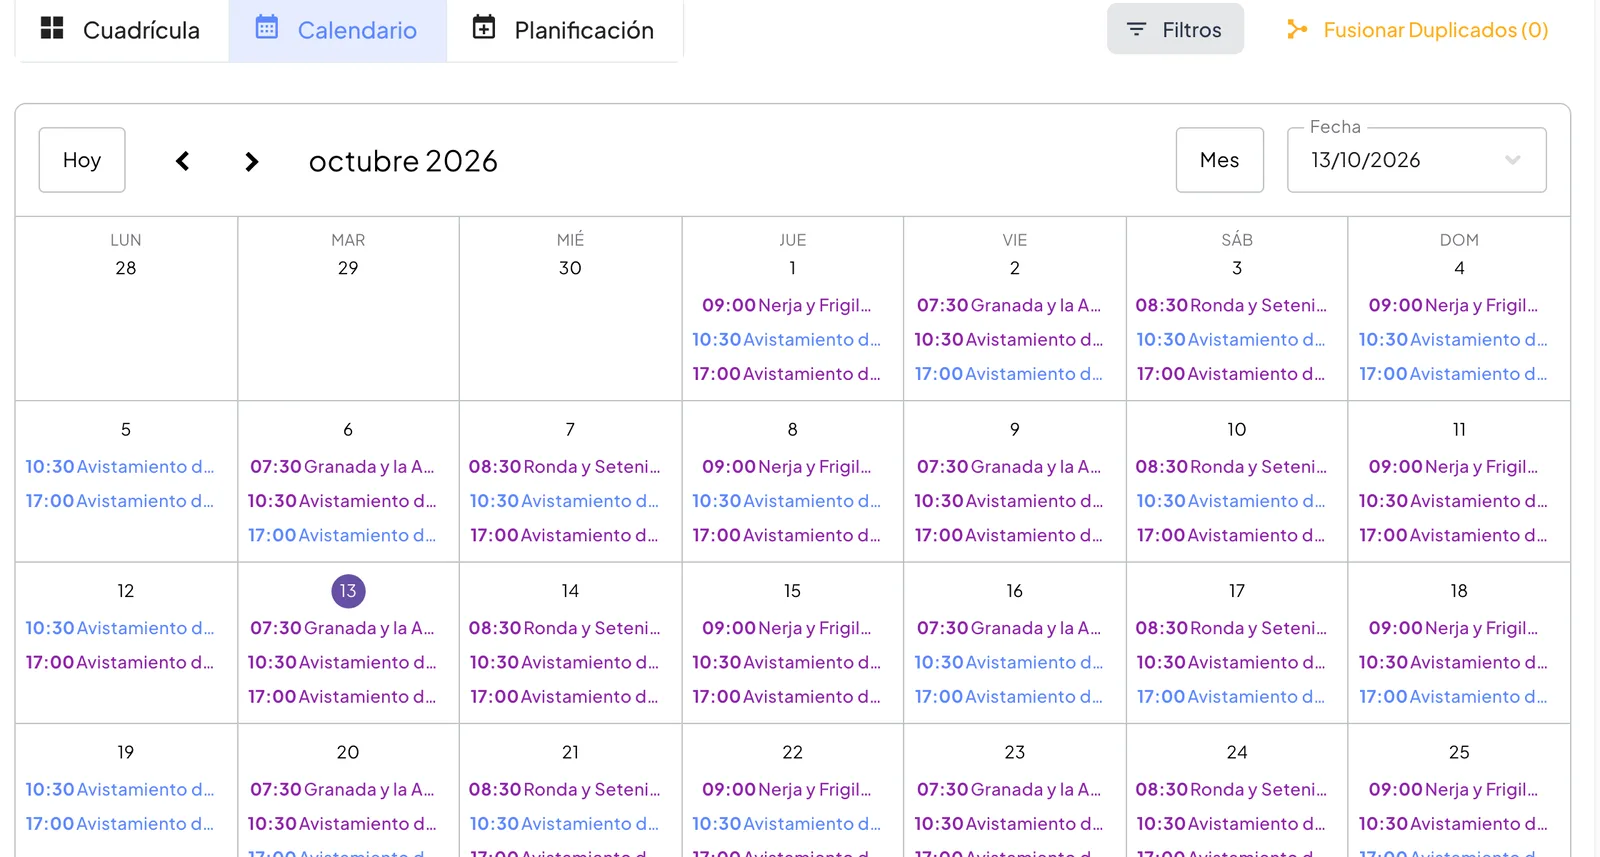Open the Filtros button
Image resolution: width=1600 pixels, height=857 pixels.
click(x=1175, y=29)
